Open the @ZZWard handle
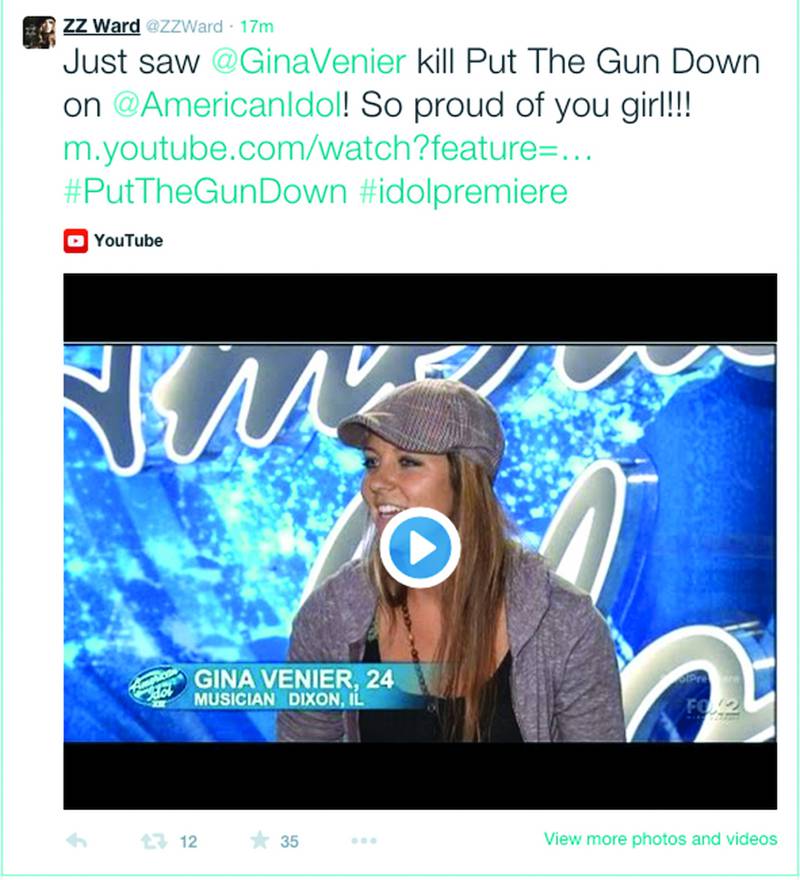The image size is (800, 880). 184,26
